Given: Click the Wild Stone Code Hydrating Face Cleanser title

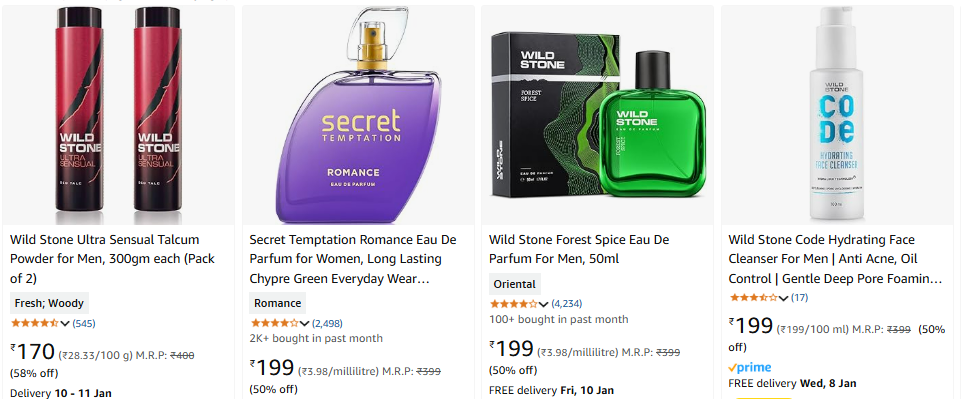Looking at the screenshot, I should point(835,259).
